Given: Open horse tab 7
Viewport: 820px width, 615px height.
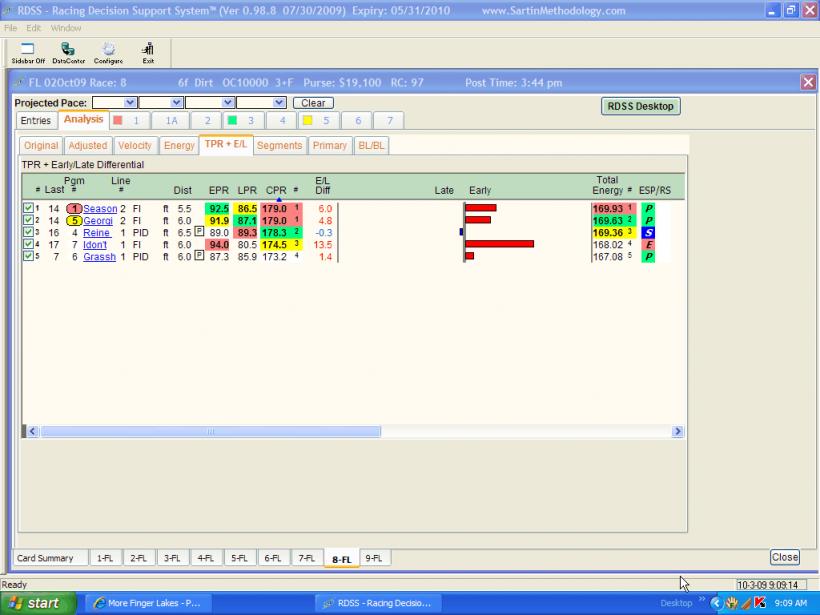Looking at the screenshot, I should [x=390, y=121].
